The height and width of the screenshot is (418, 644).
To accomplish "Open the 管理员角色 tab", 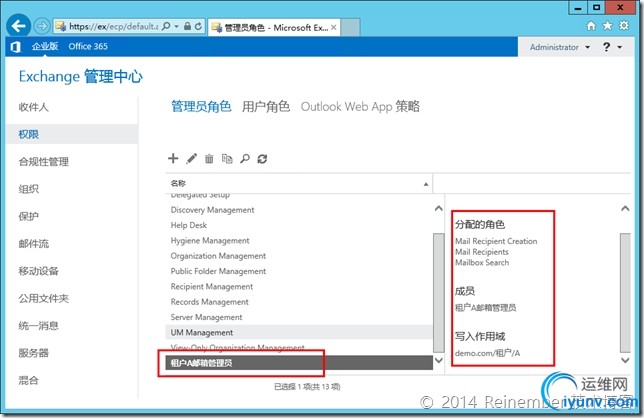I will 201,107.
